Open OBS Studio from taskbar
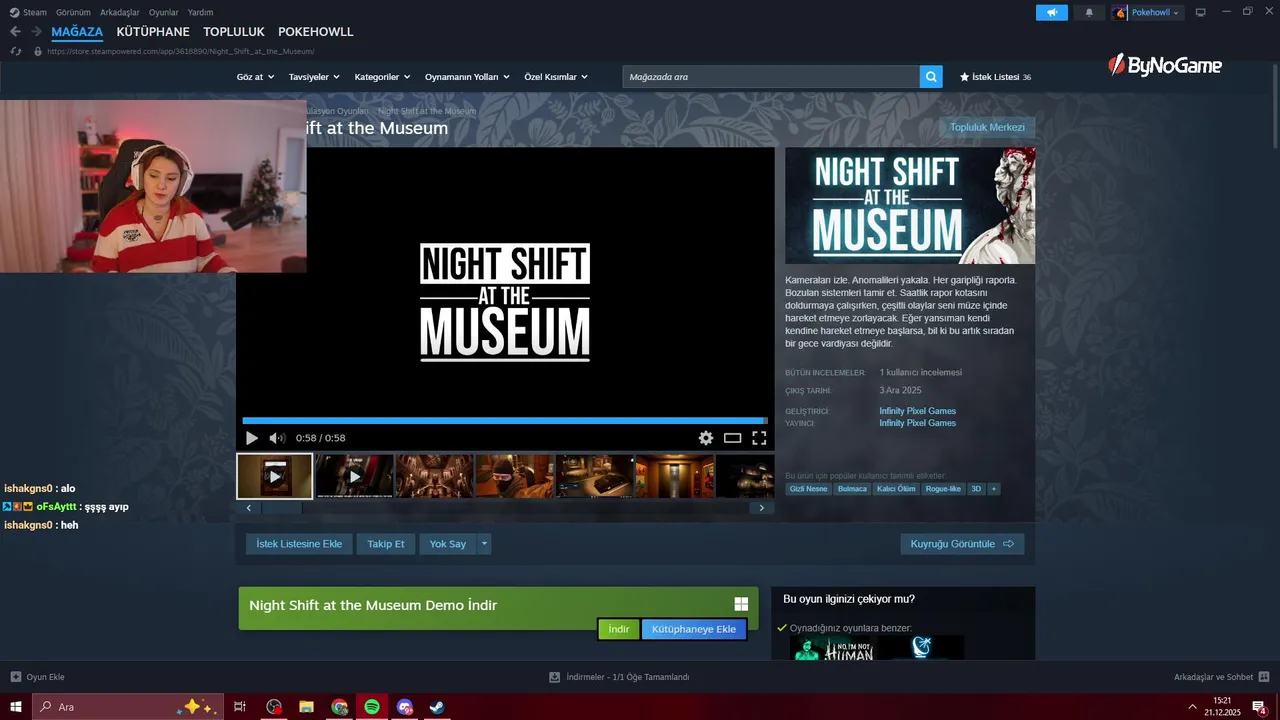1280x720 pixels. (274, 707)
